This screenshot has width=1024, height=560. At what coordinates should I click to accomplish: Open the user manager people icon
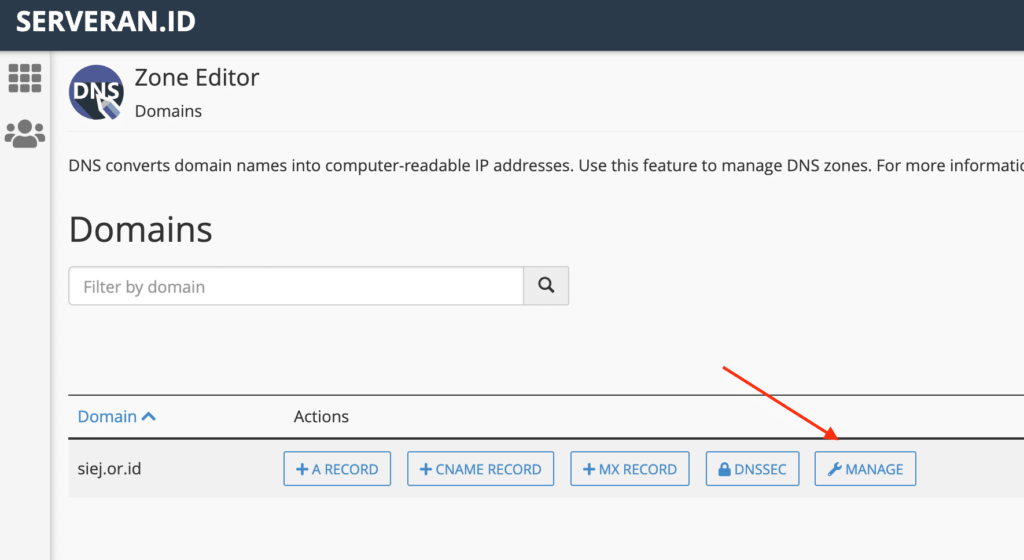25,134
